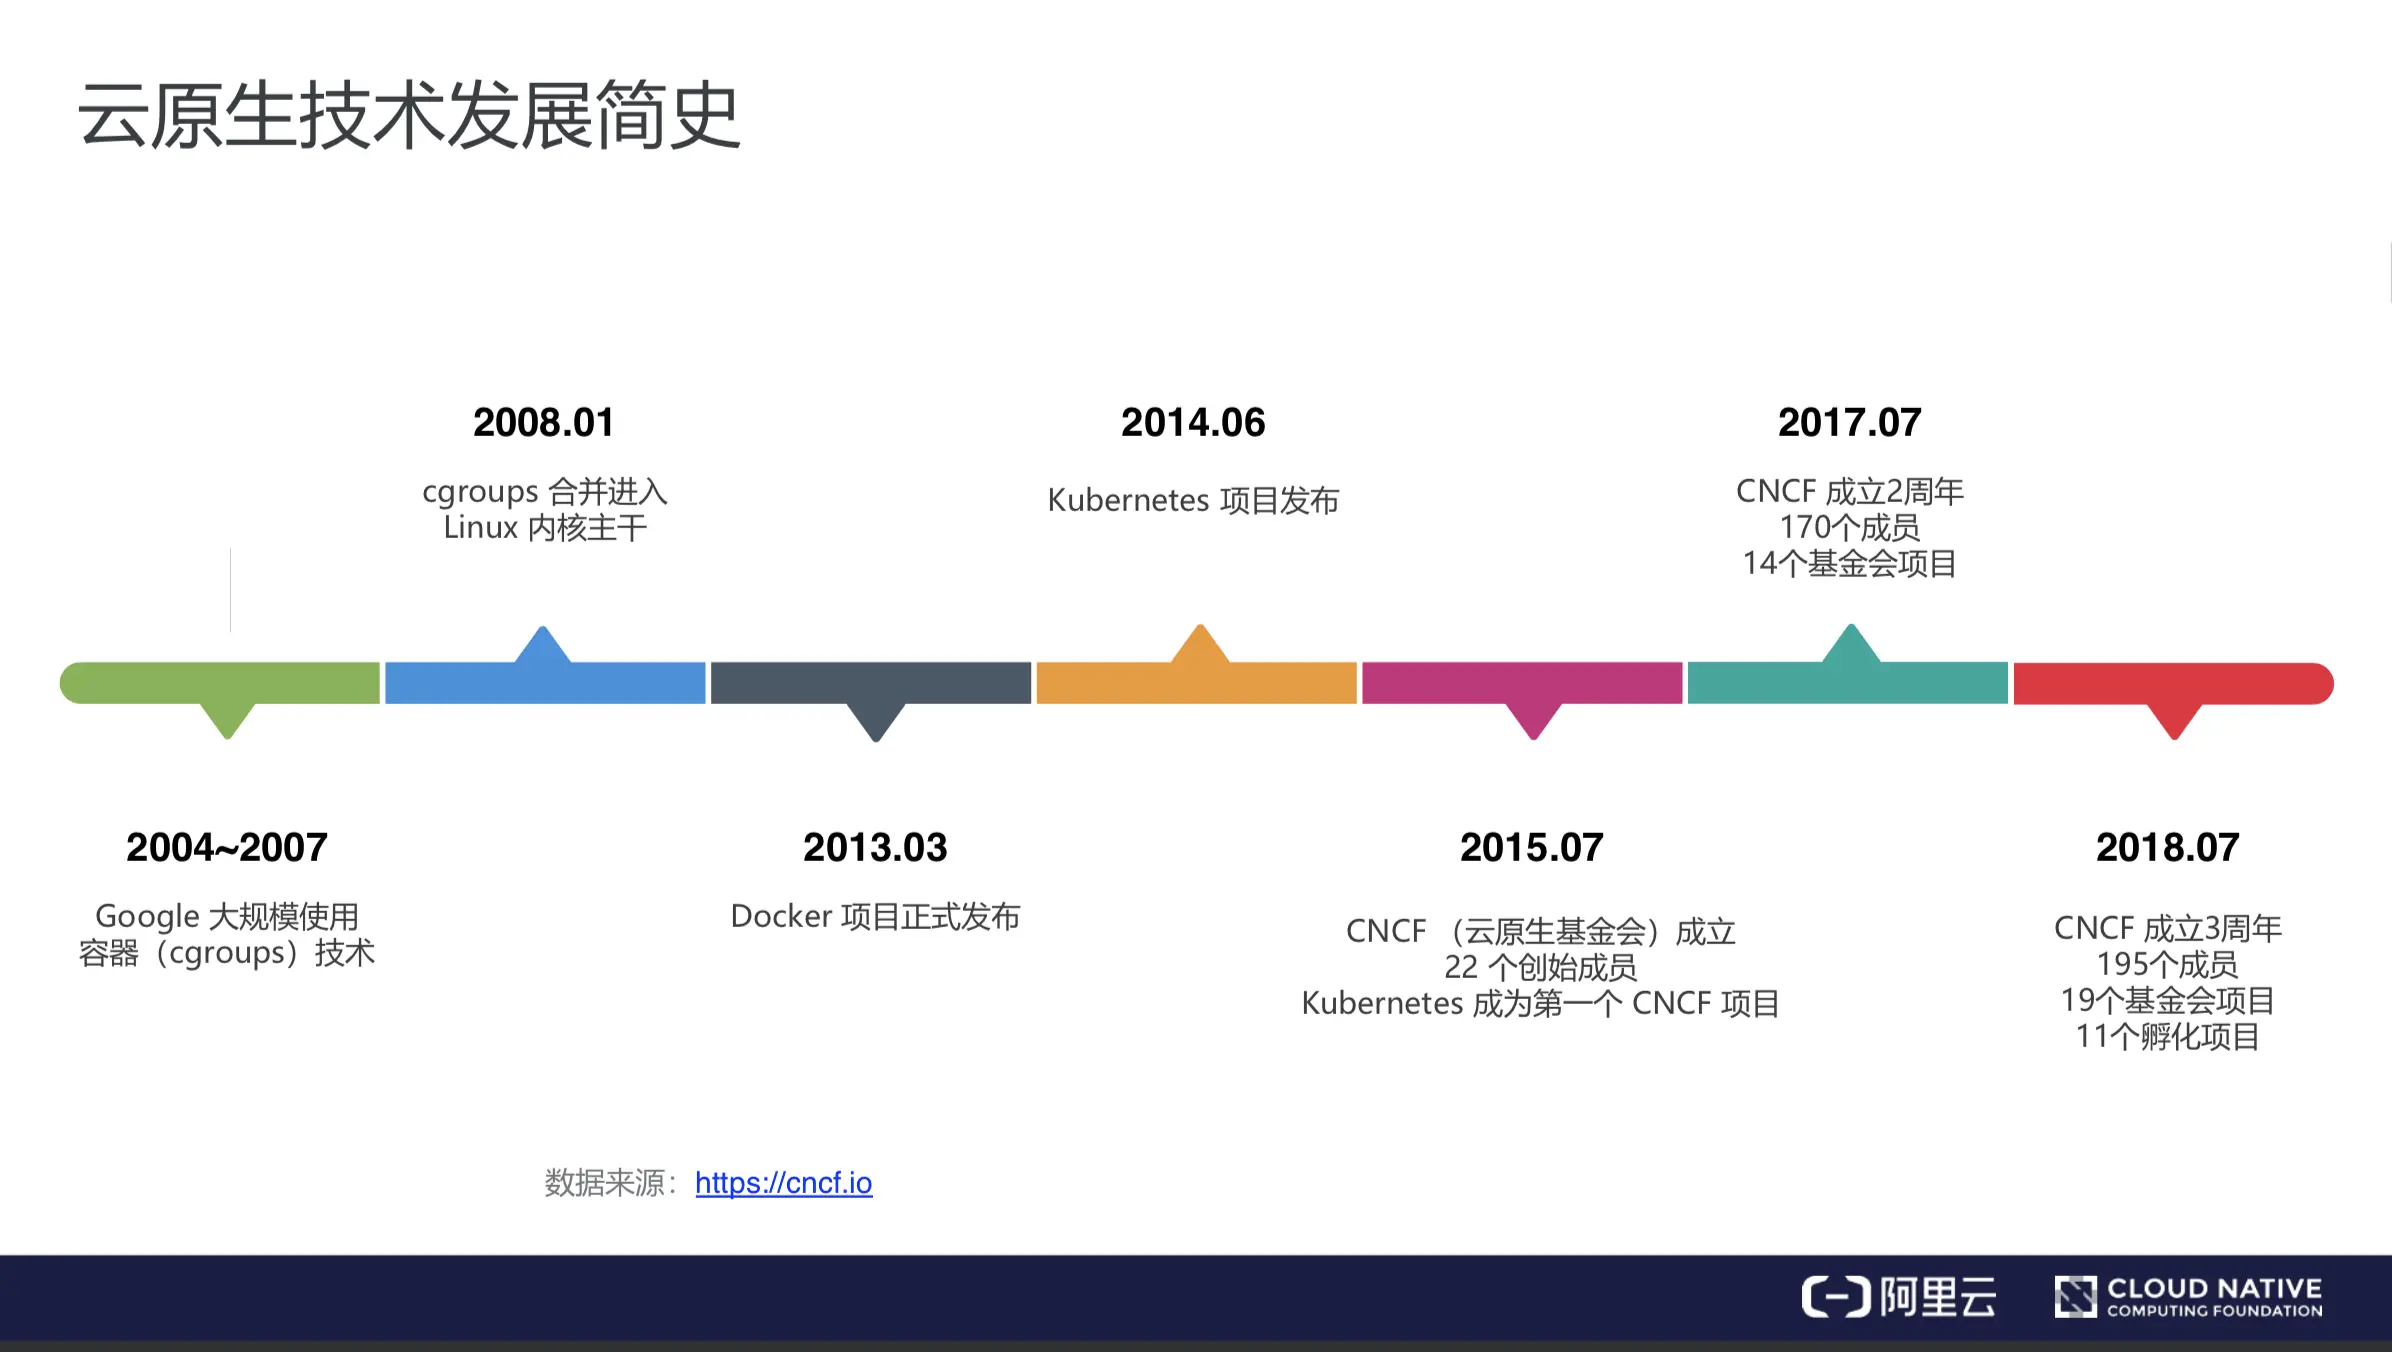Click the blue 2008.01 timeline segment
The height and width of the screenshot is (1352, 2392).
tap(545, 683)
